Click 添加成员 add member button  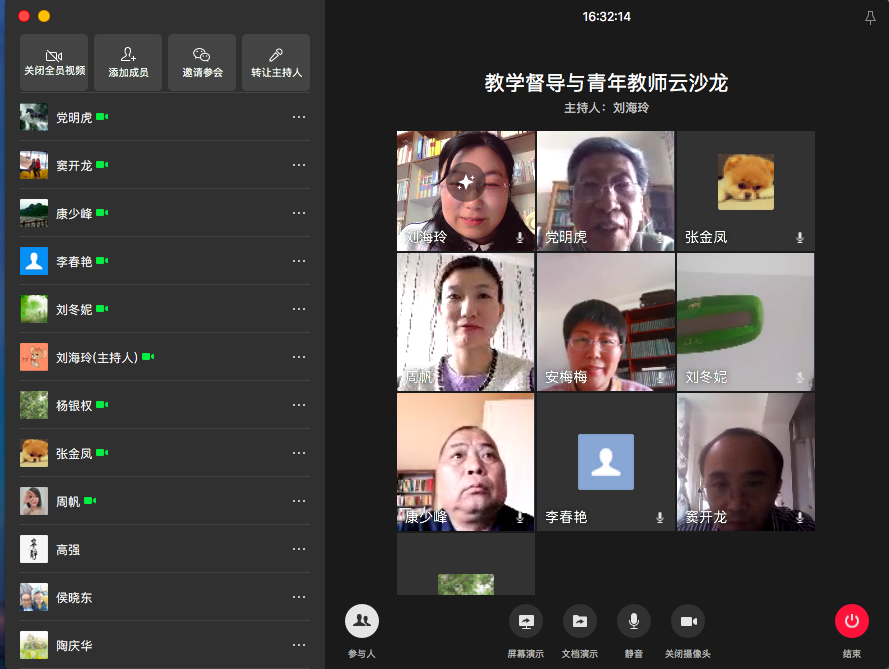[x=128, y=63]
